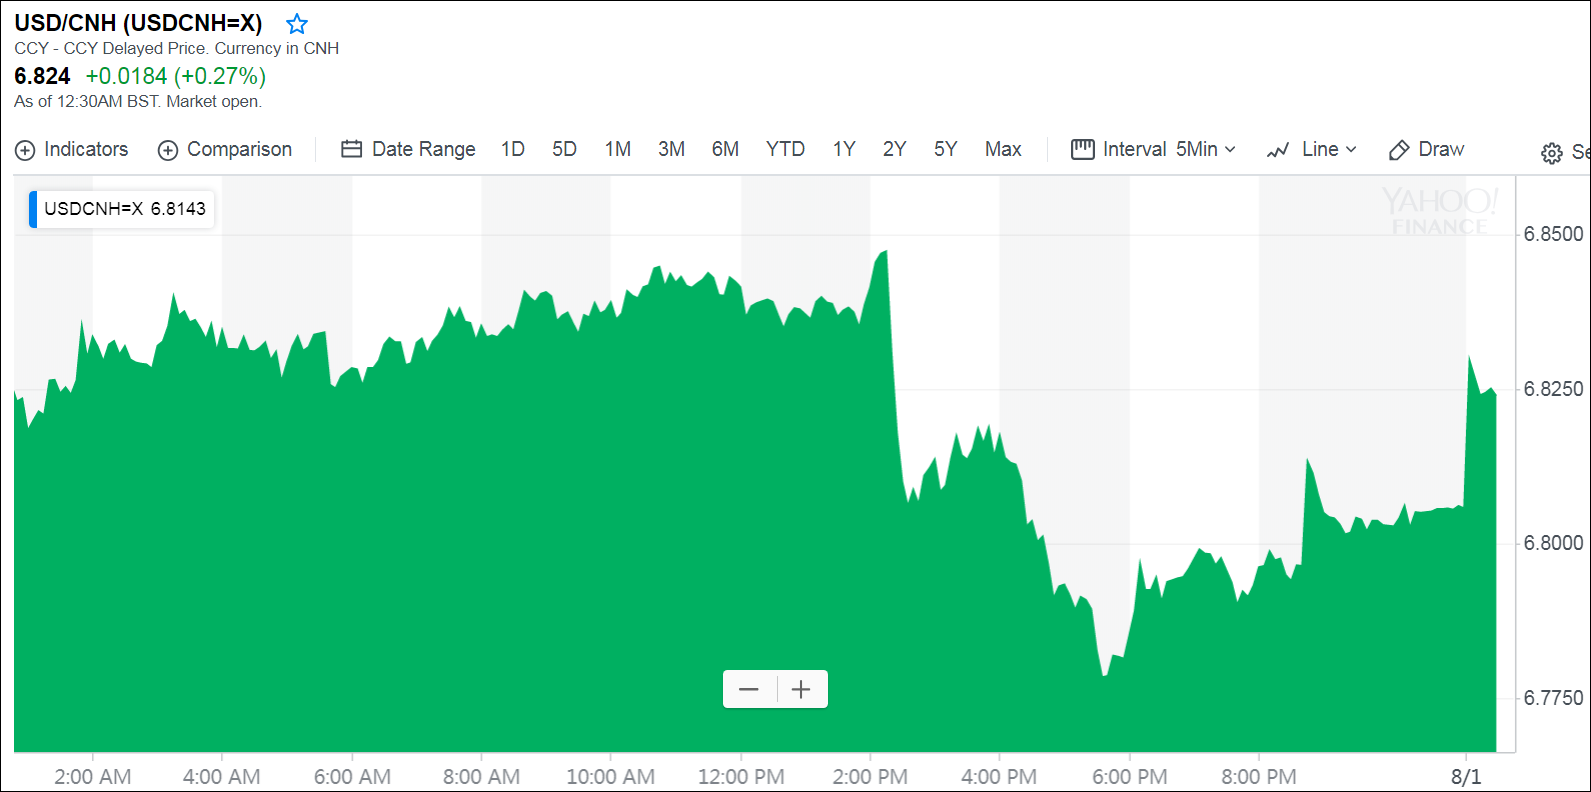Click the Comparison plus icon
The height and width of the screenshot is (792, 1591).
tap(168, 150)
